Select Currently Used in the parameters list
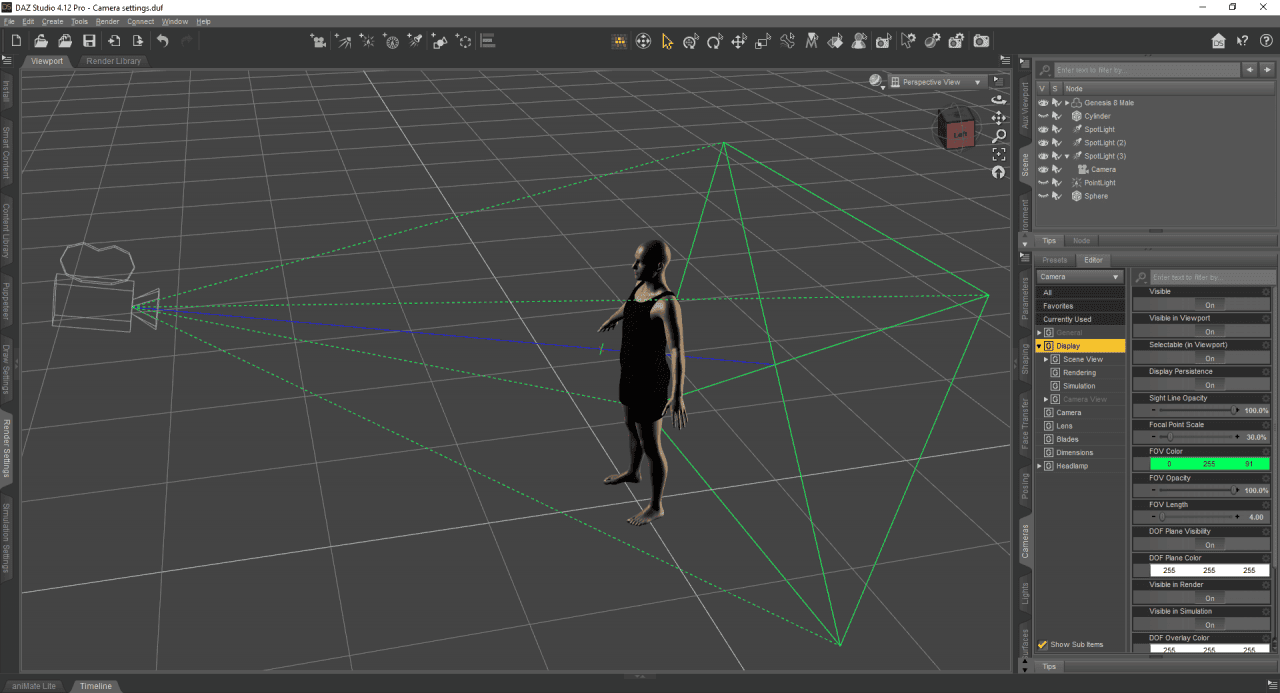Image resolution: width=1280 pixels, height=693 pixels. click(x=1080, y=318)
